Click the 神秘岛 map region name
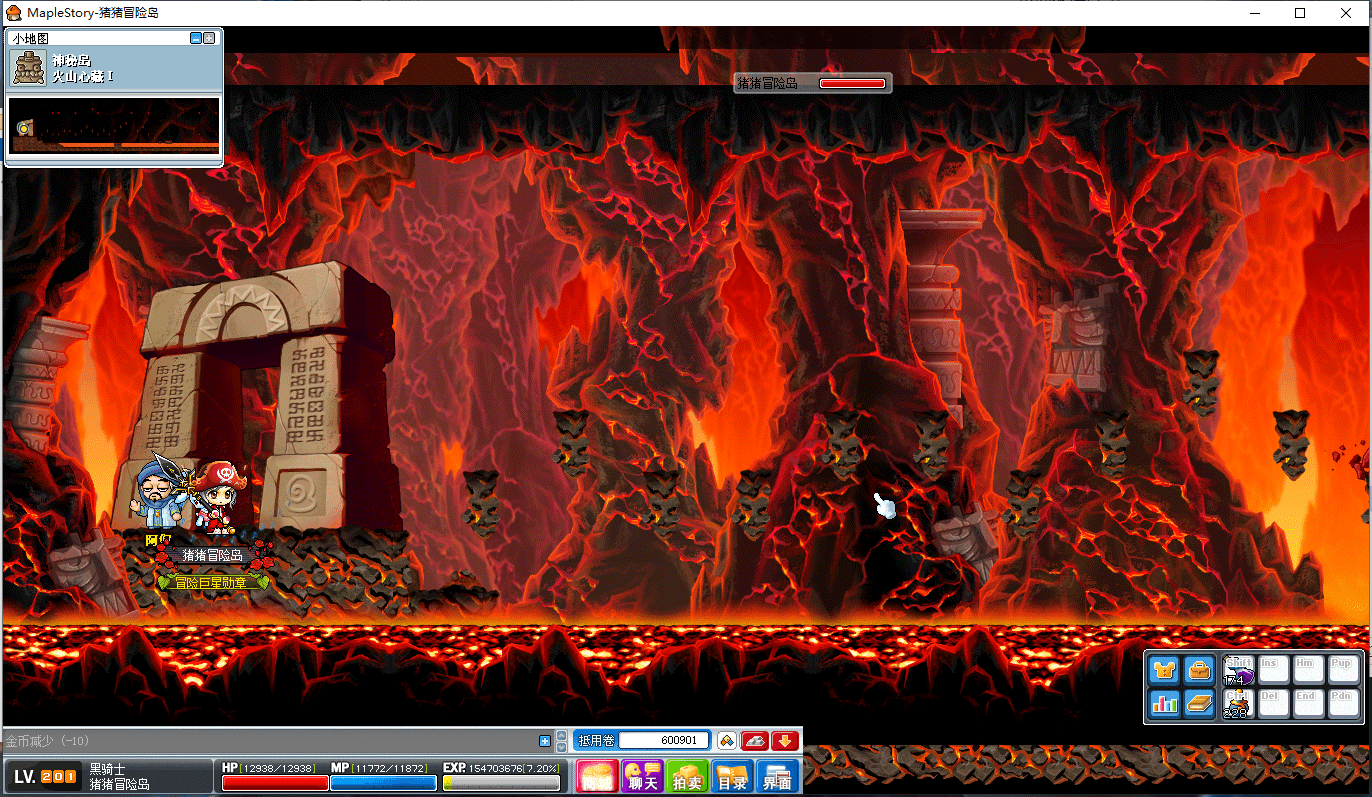Image resolution: width=1372 pixels, height=797 pixels. pos(71,61)
